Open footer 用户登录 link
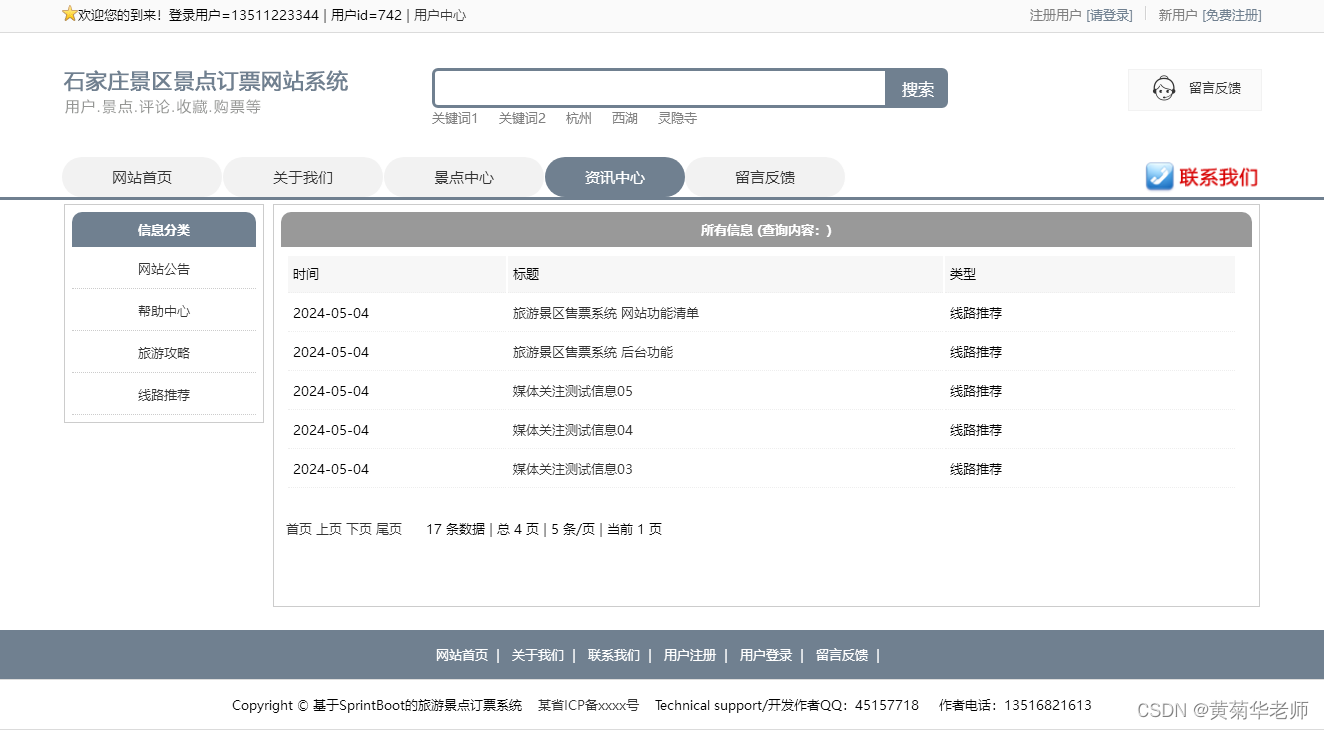 click(766, 655)
